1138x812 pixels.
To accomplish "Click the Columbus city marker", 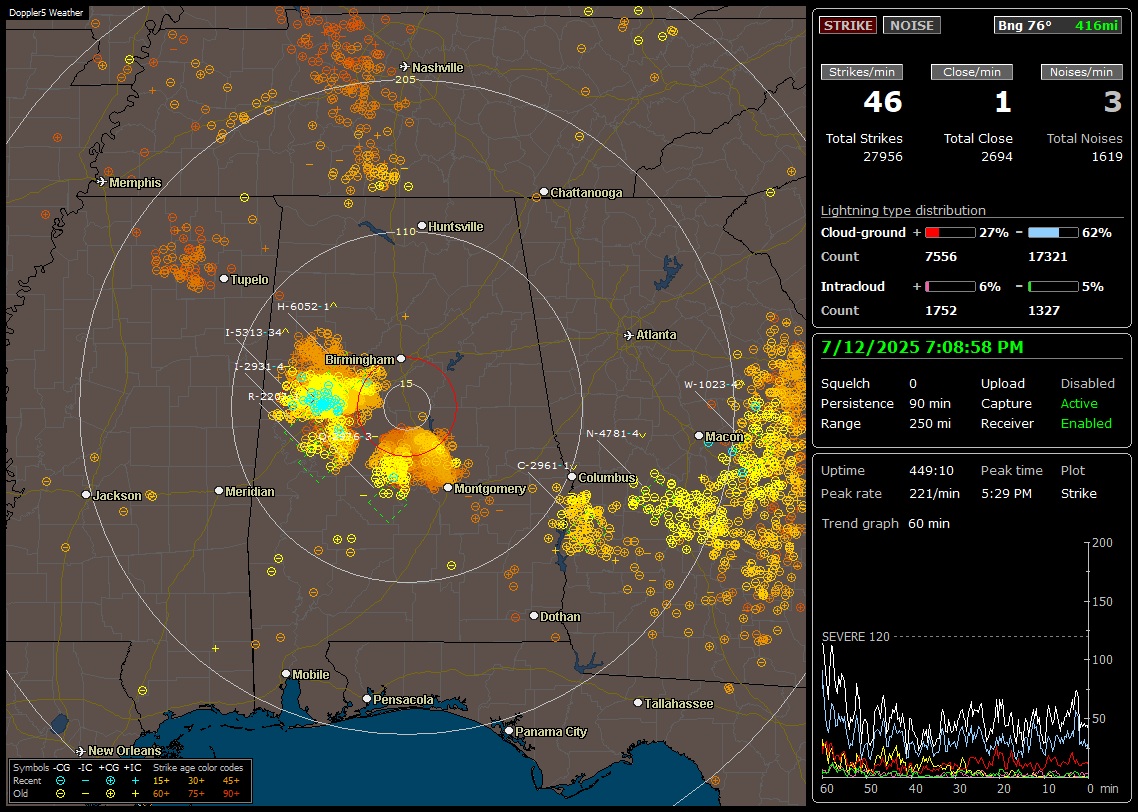I will click(572, 477).
